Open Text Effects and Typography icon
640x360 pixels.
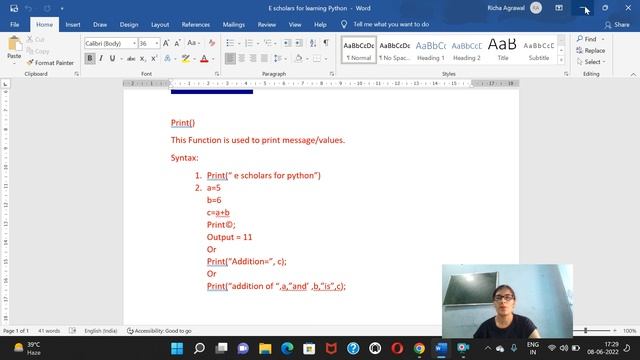click(x=167, y=59)
